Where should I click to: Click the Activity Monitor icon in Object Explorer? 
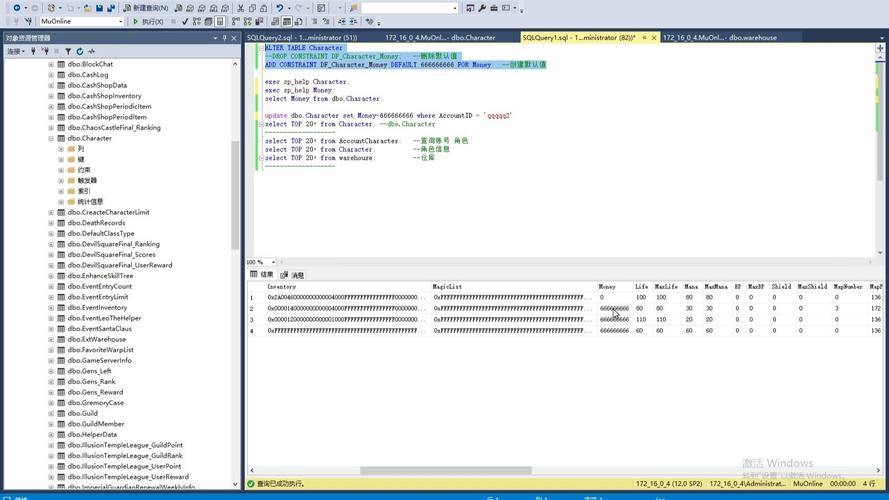[91, 51]
